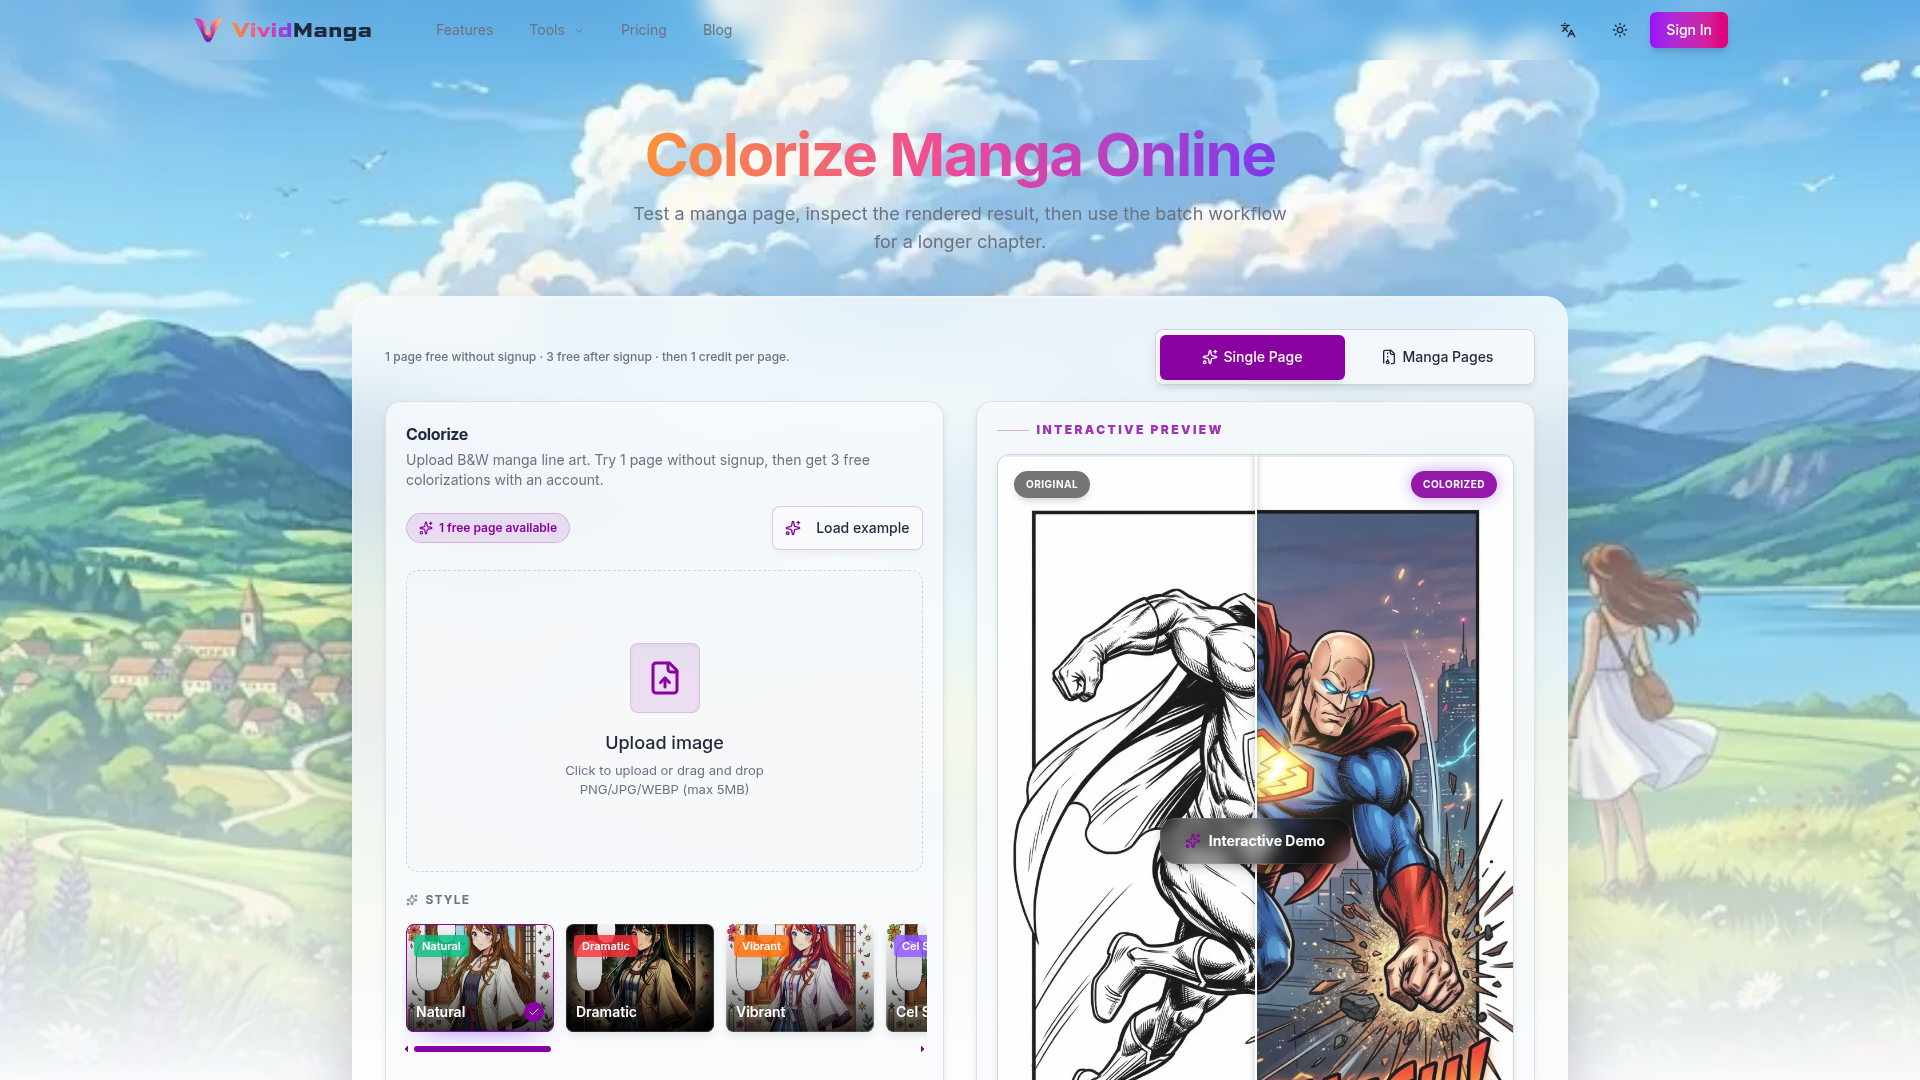Click the Colorize Manga Online headline

(960, 155)
